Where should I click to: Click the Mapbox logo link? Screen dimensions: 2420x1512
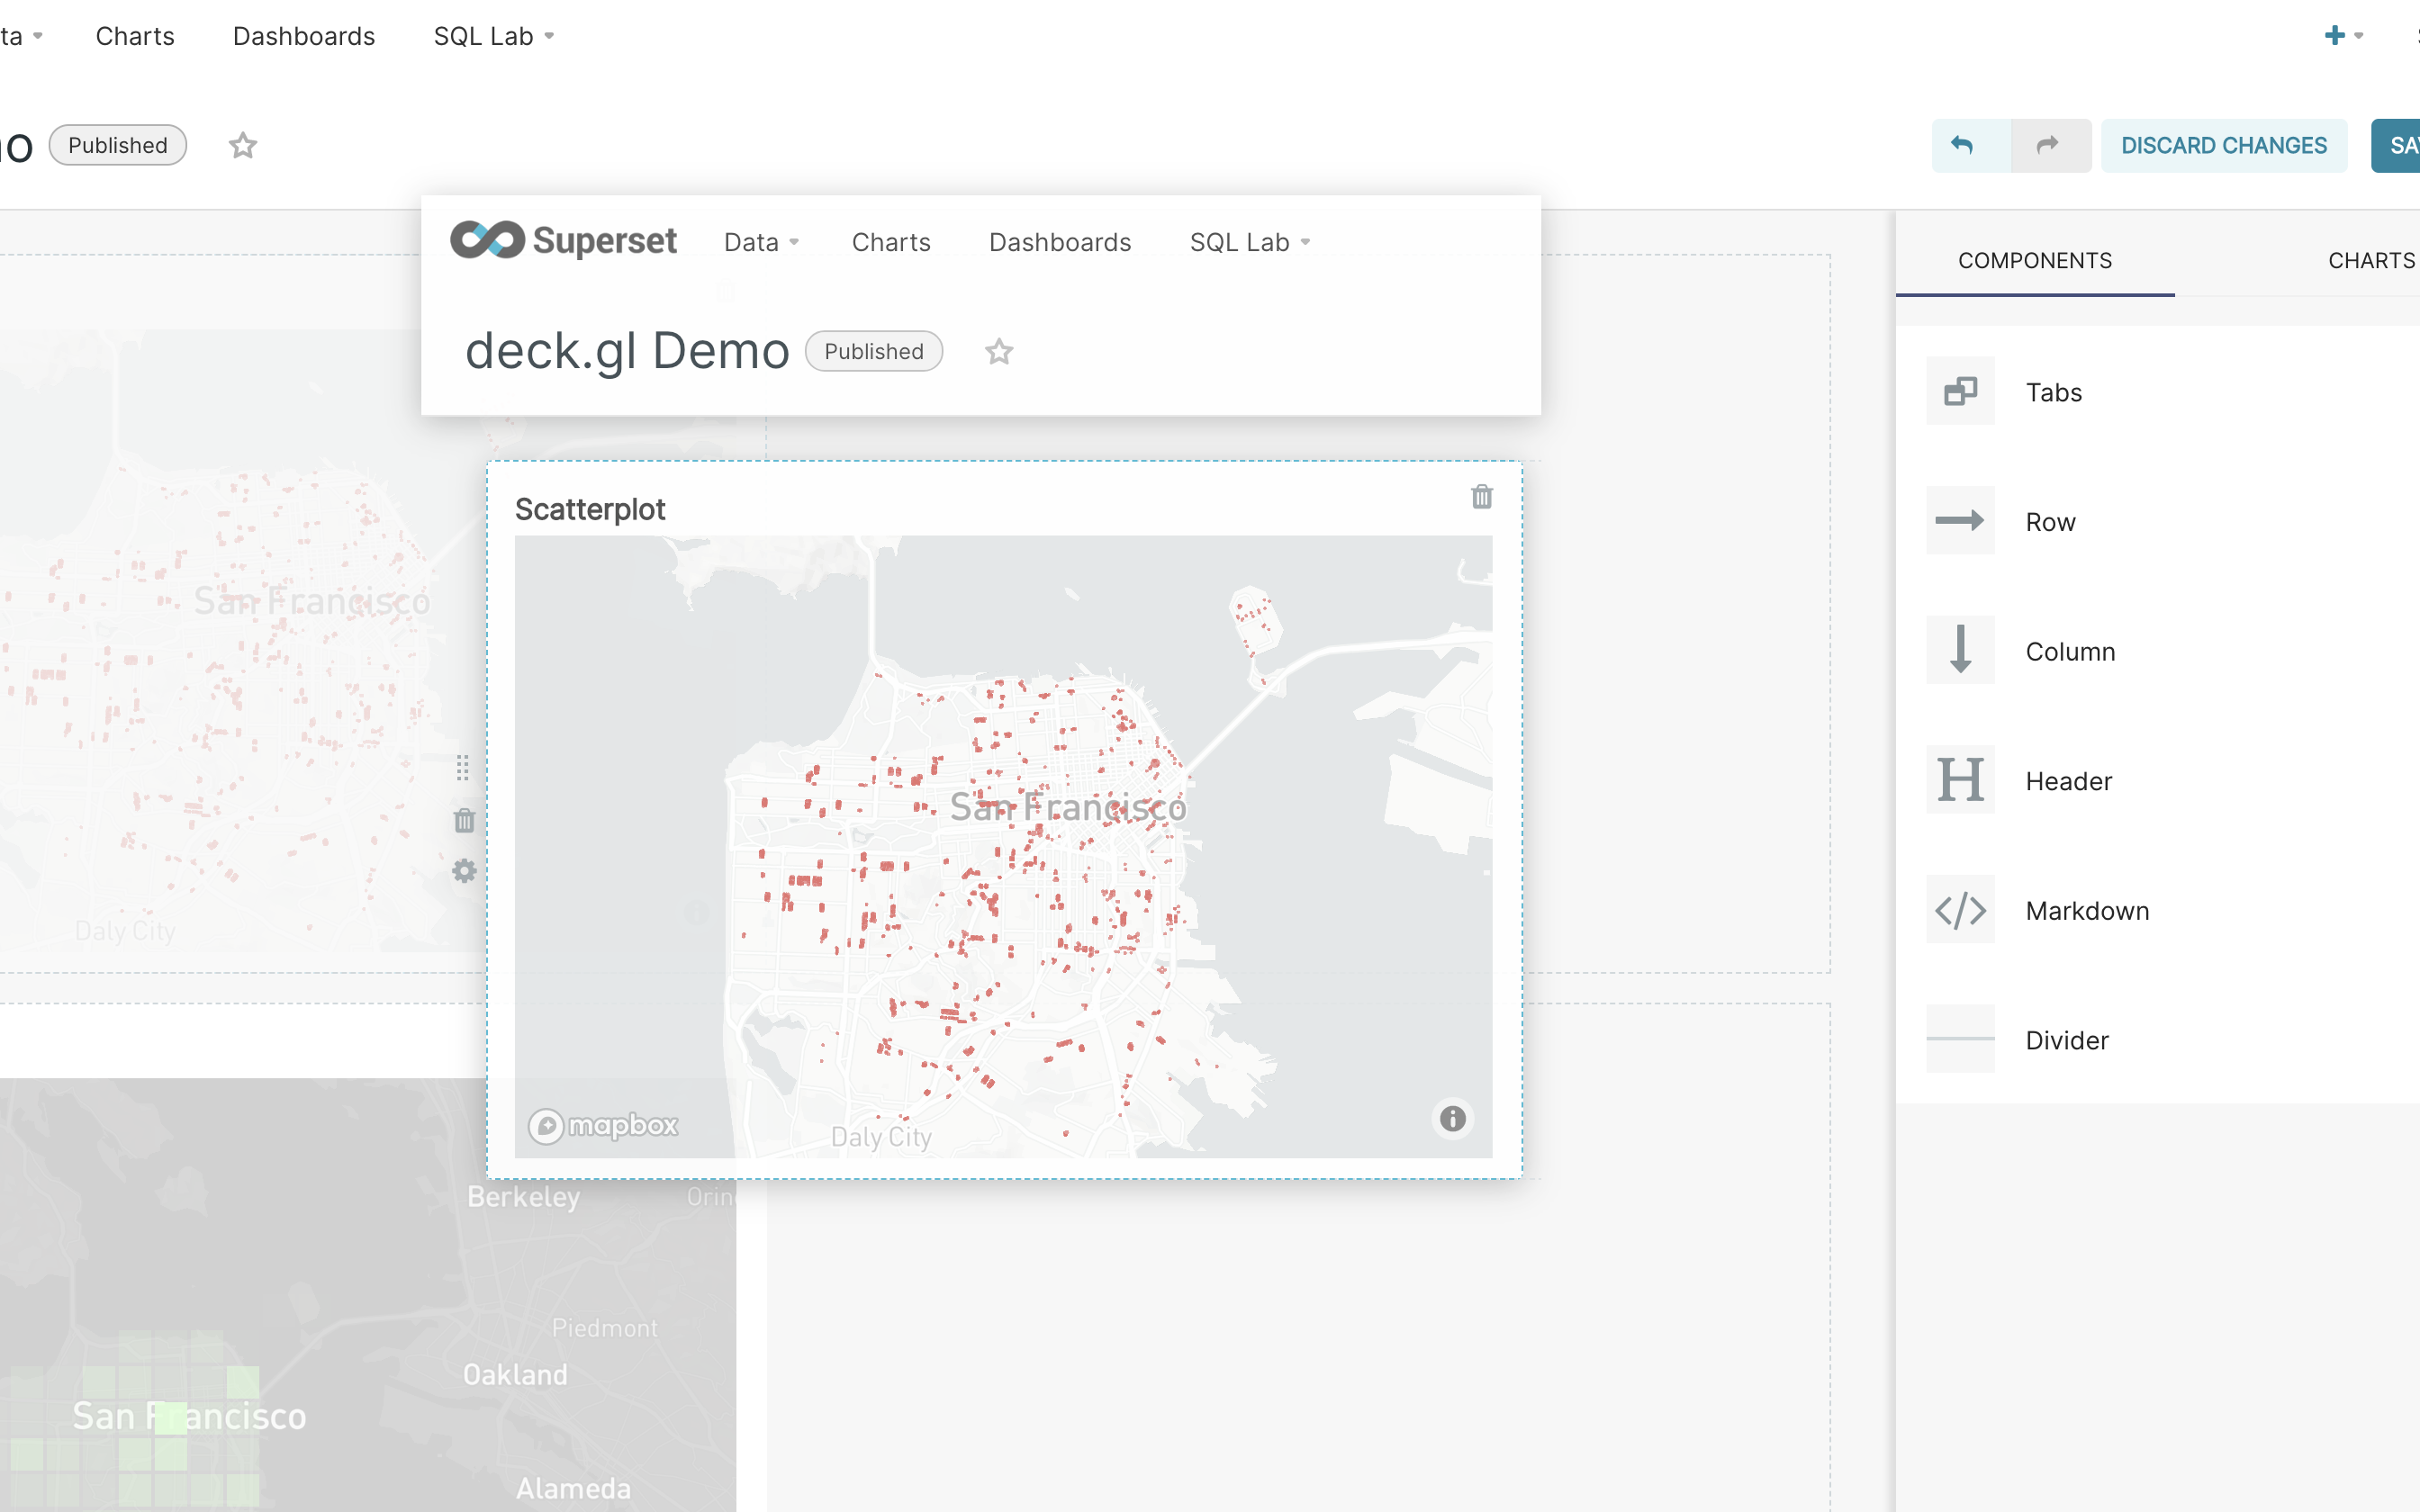(602, 1124)
